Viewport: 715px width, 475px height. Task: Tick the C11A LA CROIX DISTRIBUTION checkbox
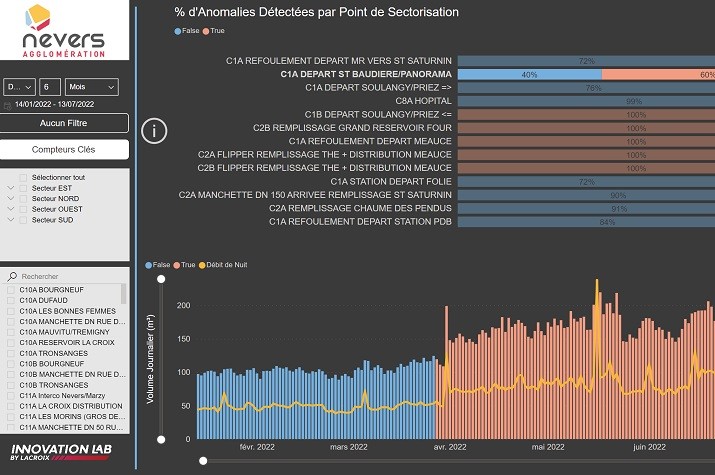coord(10,406)
